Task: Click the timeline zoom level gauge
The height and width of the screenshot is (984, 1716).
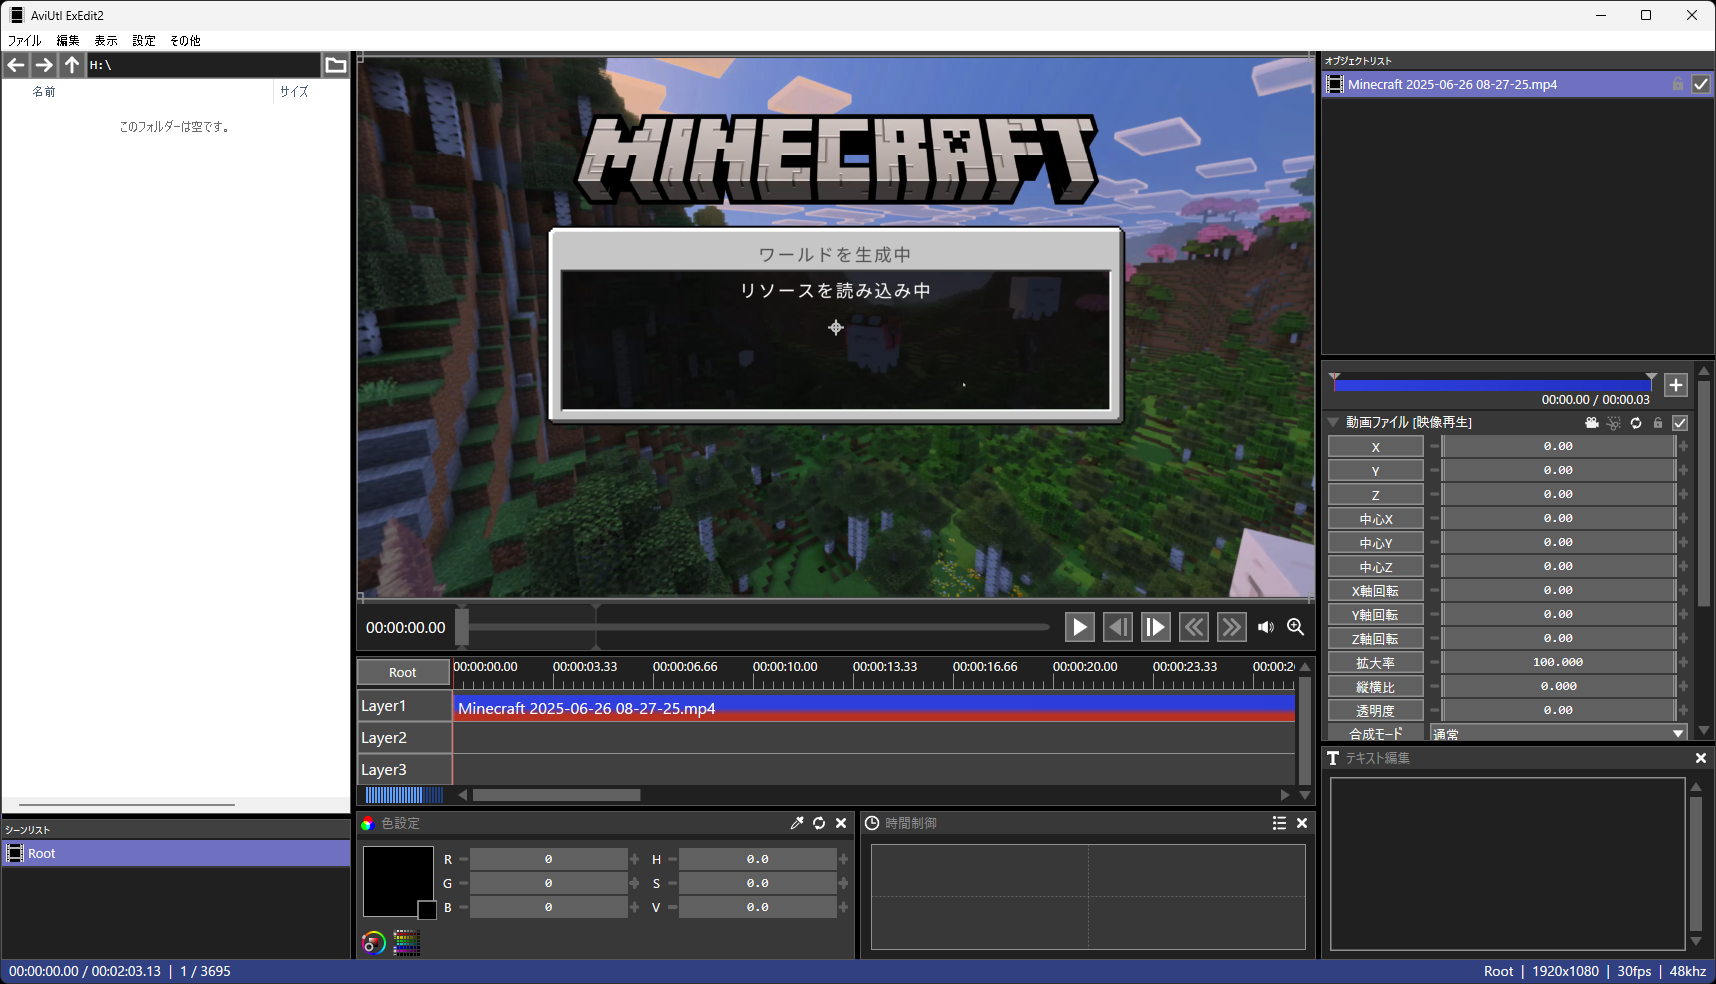Action: pyautogui.click(x=404, y=795)
